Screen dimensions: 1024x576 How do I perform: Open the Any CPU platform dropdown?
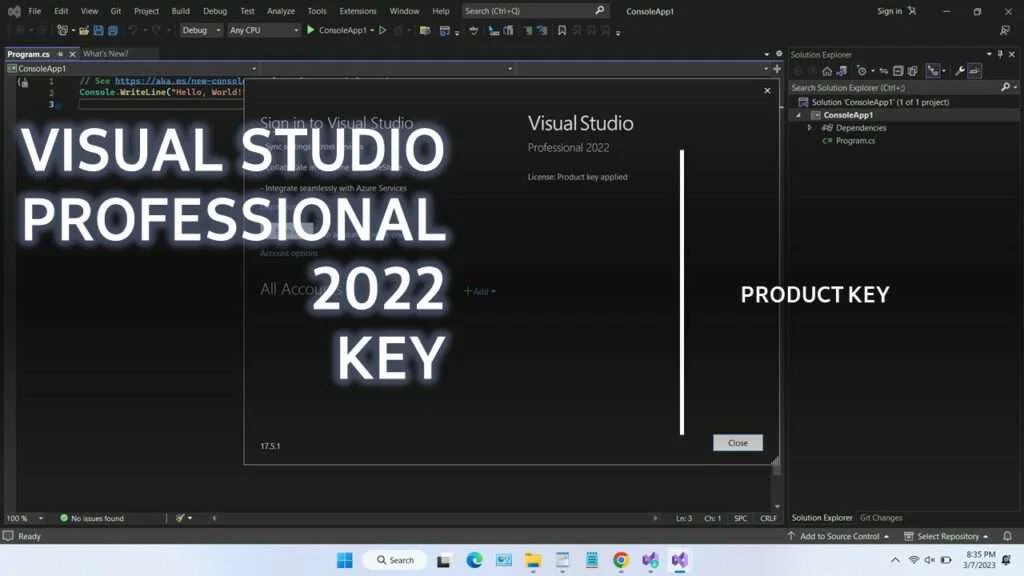point(263,30)
